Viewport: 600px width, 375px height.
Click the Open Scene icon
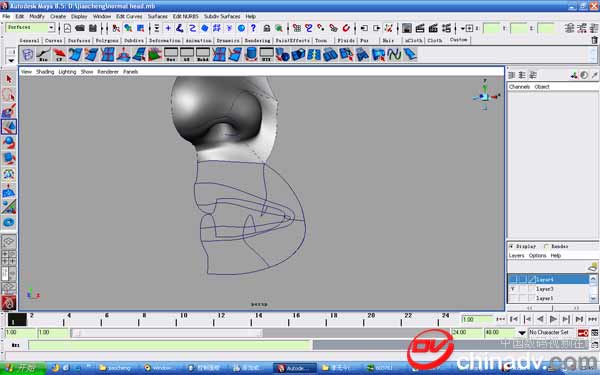point(80,28)
